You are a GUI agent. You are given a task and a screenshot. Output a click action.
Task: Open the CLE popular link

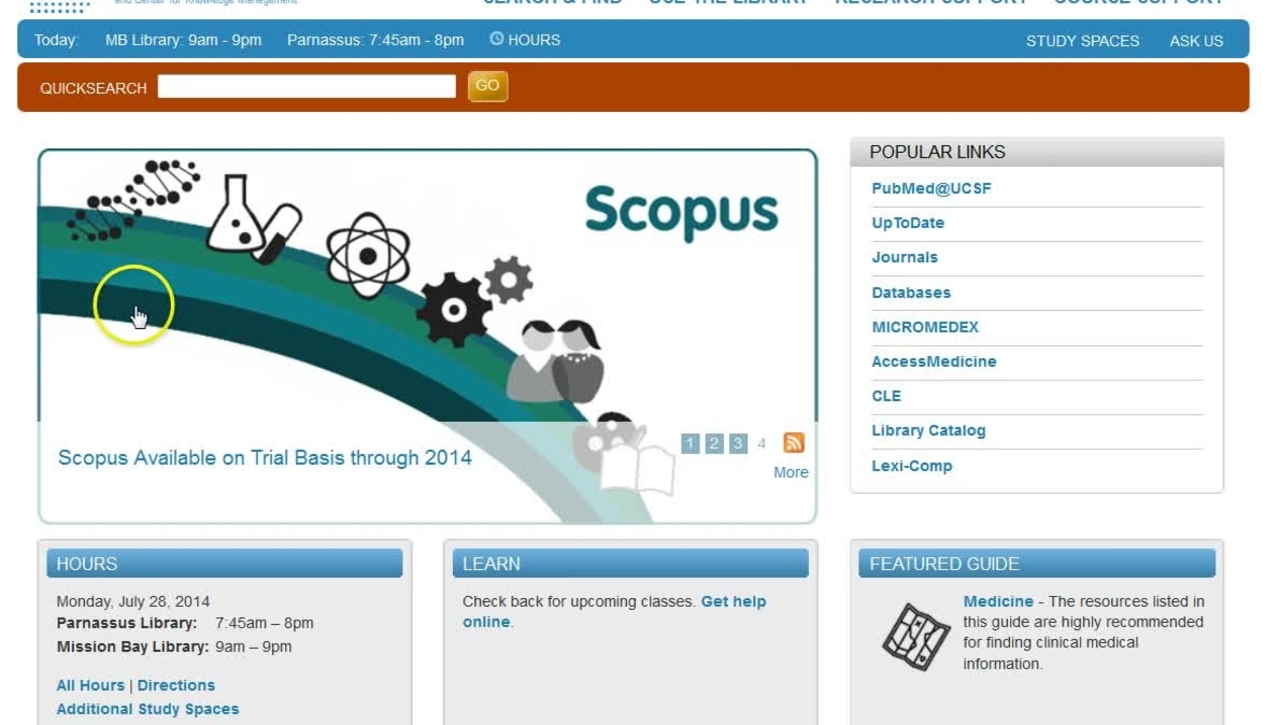point(886,396)
